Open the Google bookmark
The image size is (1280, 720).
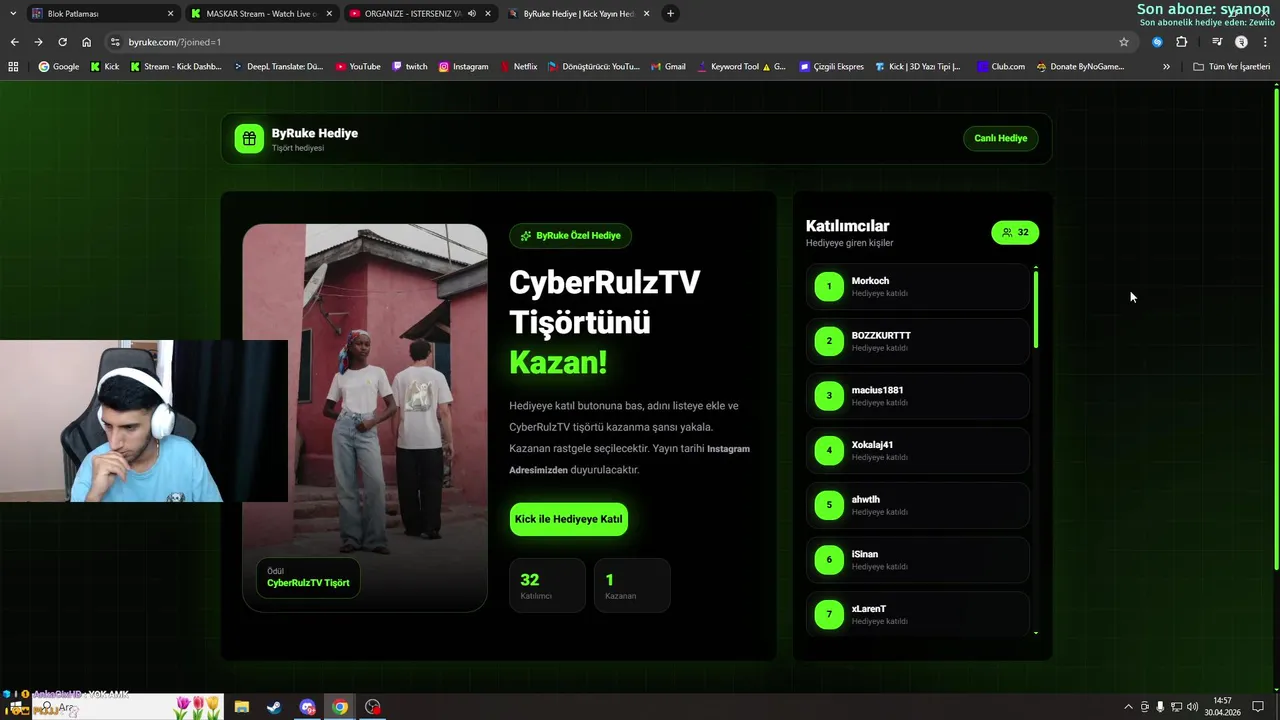[x=59, y=67]
